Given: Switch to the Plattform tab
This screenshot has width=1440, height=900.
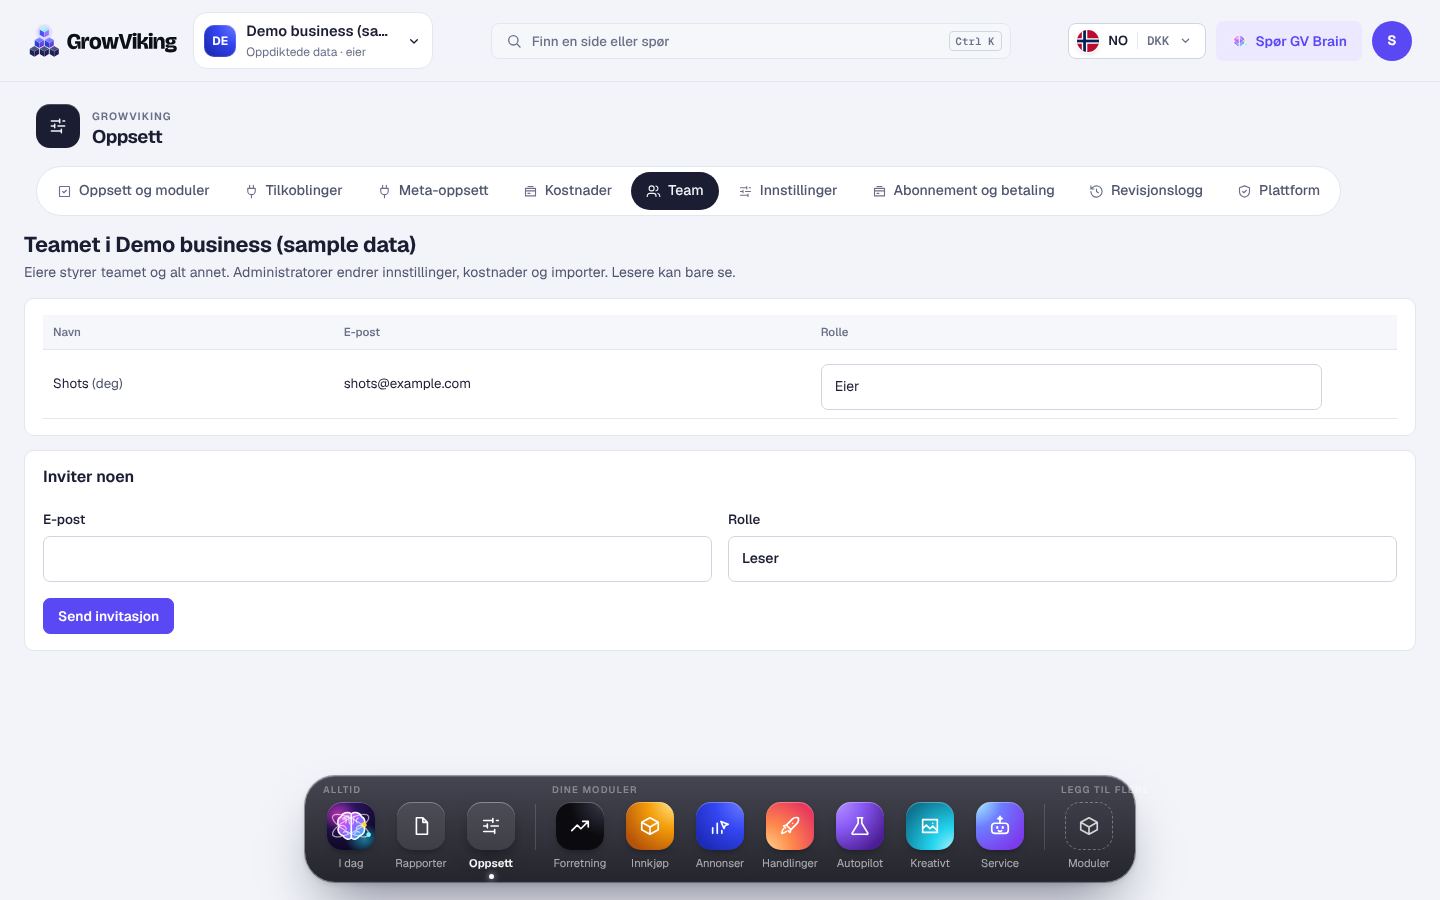Looking at the screenshot, I should 1279,191.
